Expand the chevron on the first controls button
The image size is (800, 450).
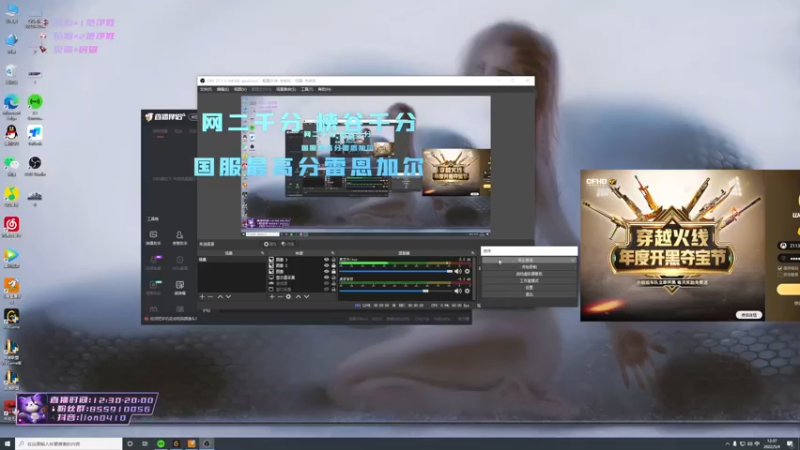(x=572, y=260)
